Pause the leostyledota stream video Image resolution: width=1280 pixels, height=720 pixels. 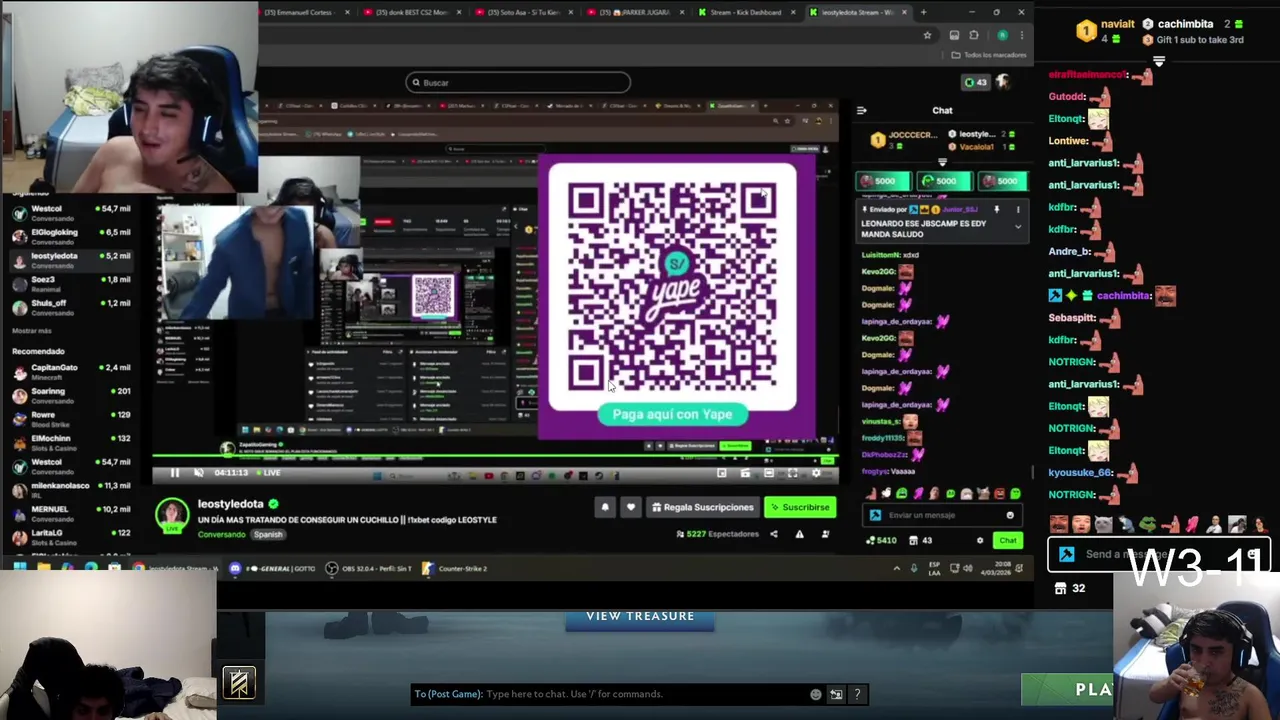pos(174,473)
